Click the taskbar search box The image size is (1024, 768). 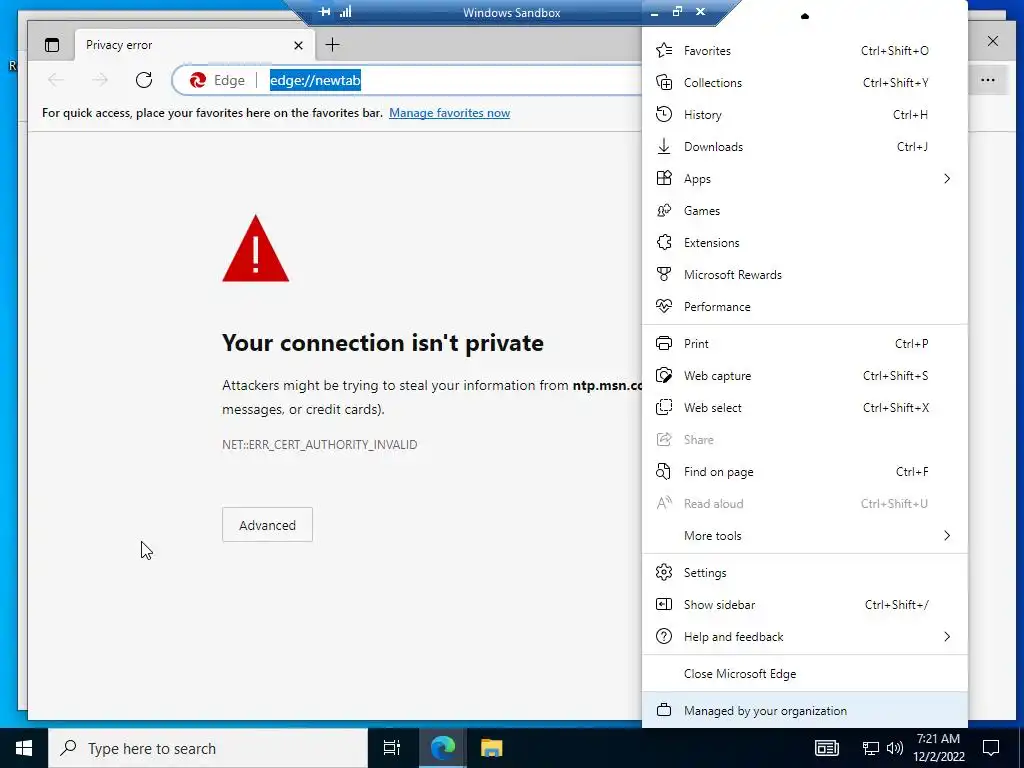(208, 748)
